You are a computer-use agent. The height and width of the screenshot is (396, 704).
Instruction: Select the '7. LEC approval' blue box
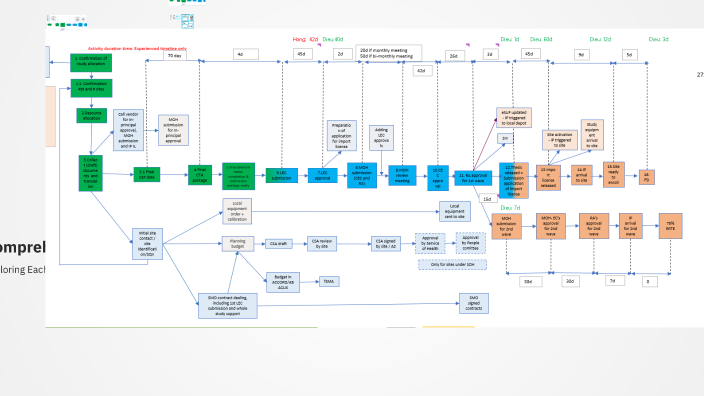point(322,175)
